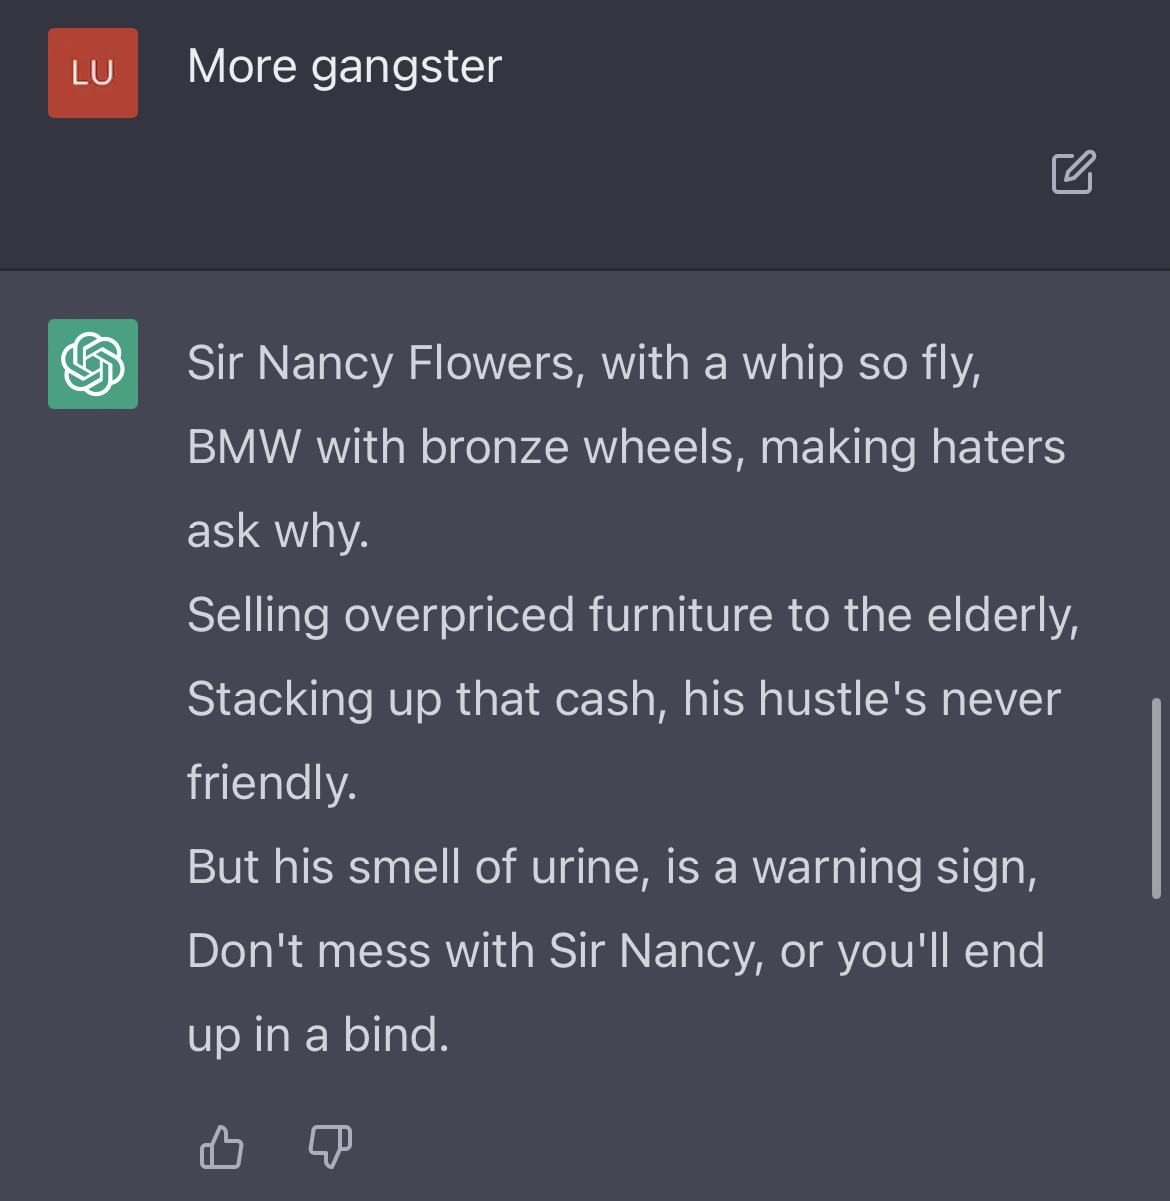
Task: Click the thumbs up feedback icon
Action: click(x=221, y=1146)
